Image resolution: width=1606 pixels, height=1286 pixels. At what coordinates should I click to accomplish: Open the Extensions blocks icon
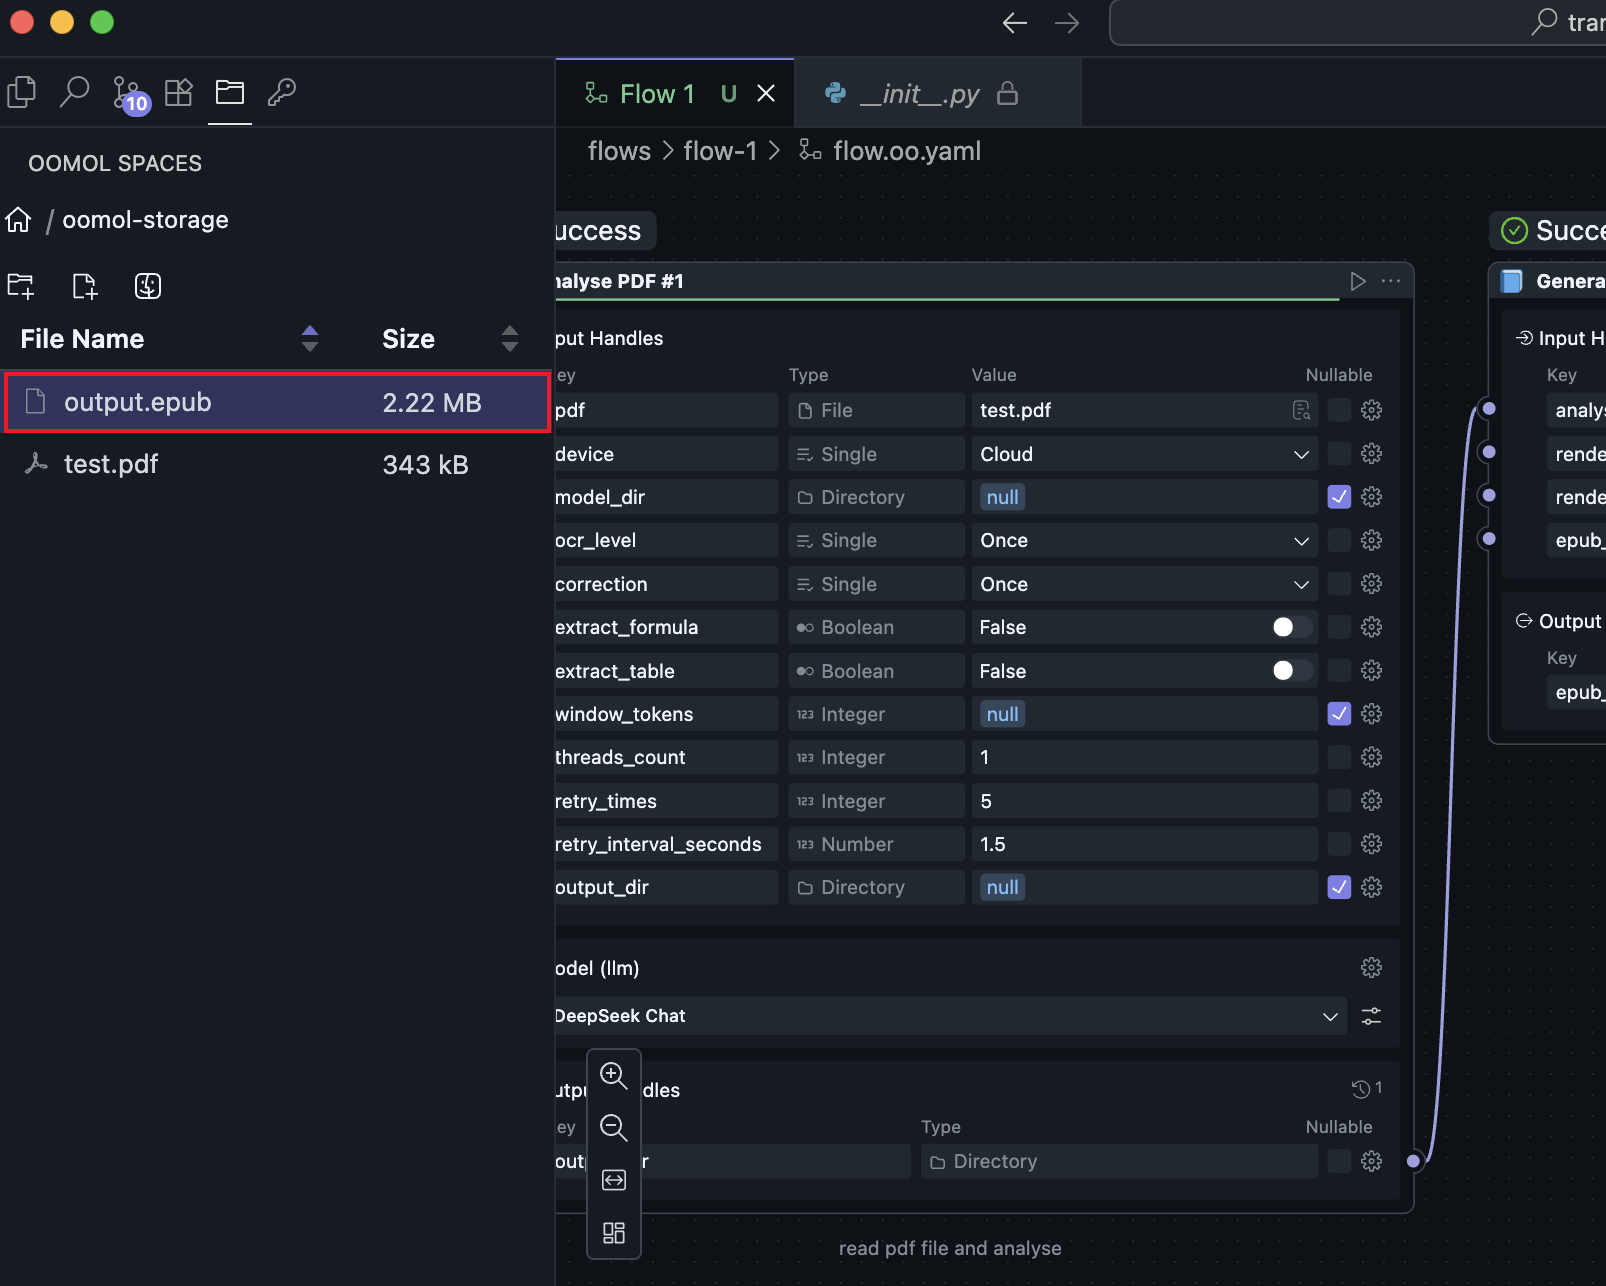pyautogui.click(x=178, y=93)
